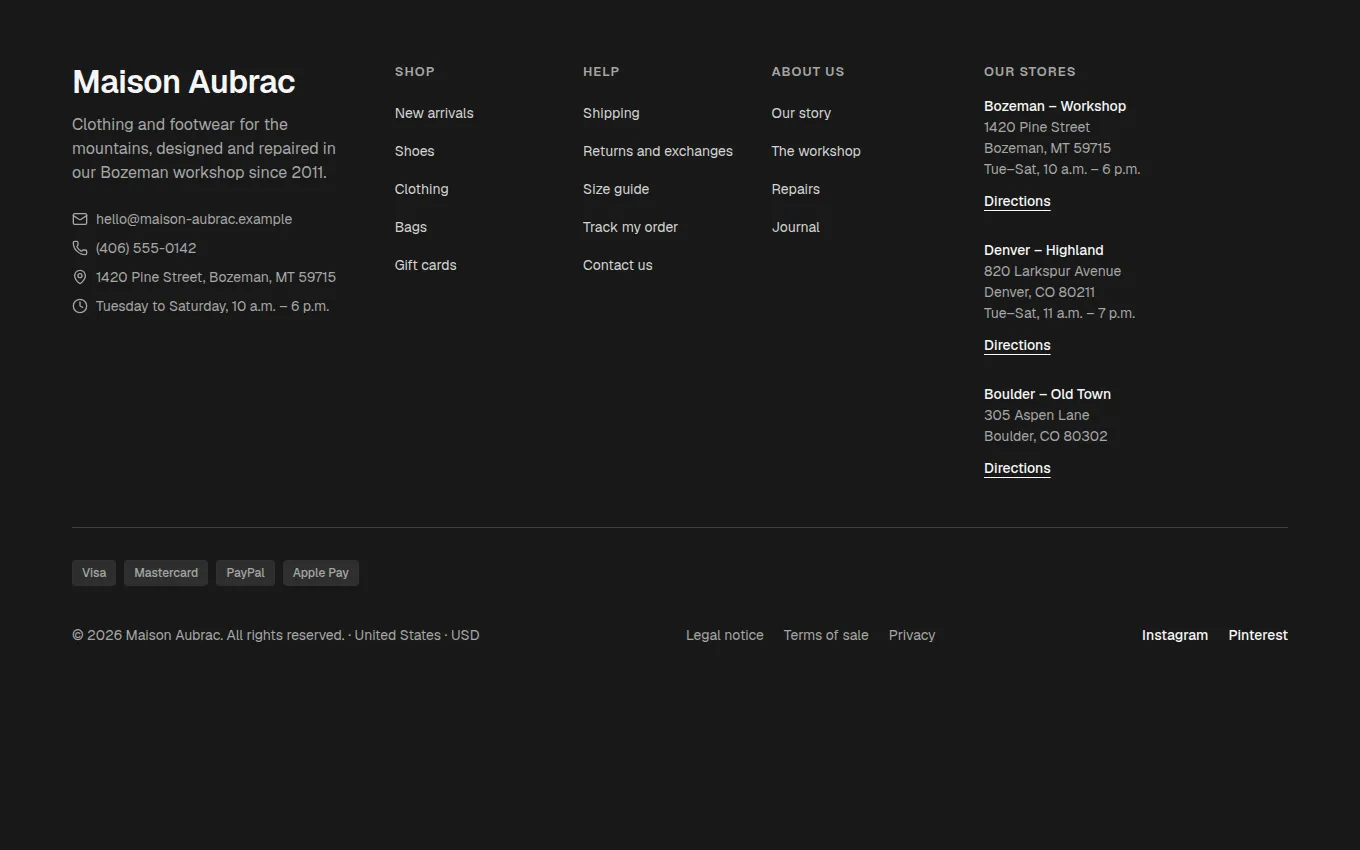Click the Denver – Highland store name
Screen dimensions: 1360x850
pyautogui.click(x=1044, y=250)
